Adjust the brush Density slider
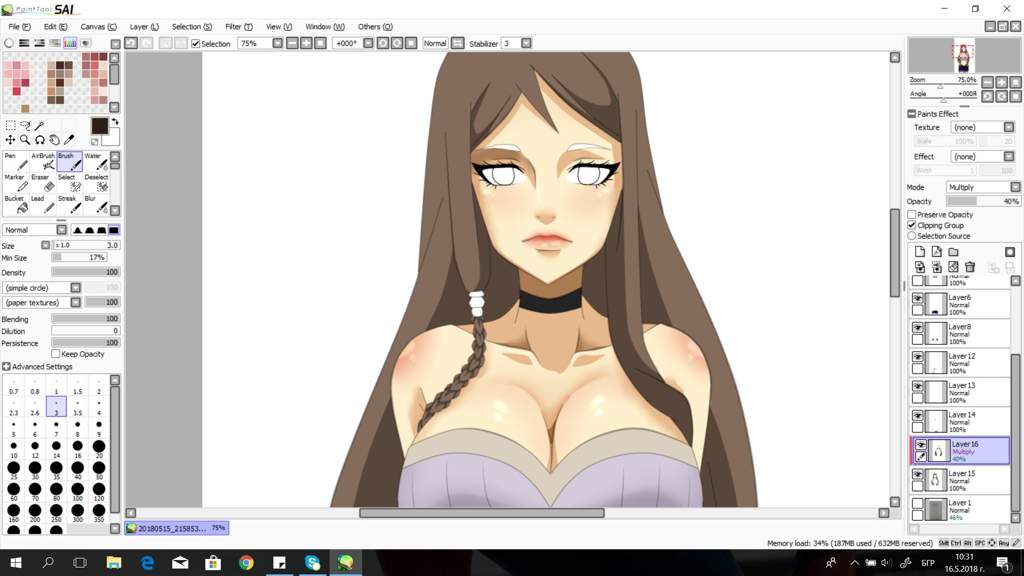The height and width of the screenshot is (576, 1024). click(x=86, y=272)
